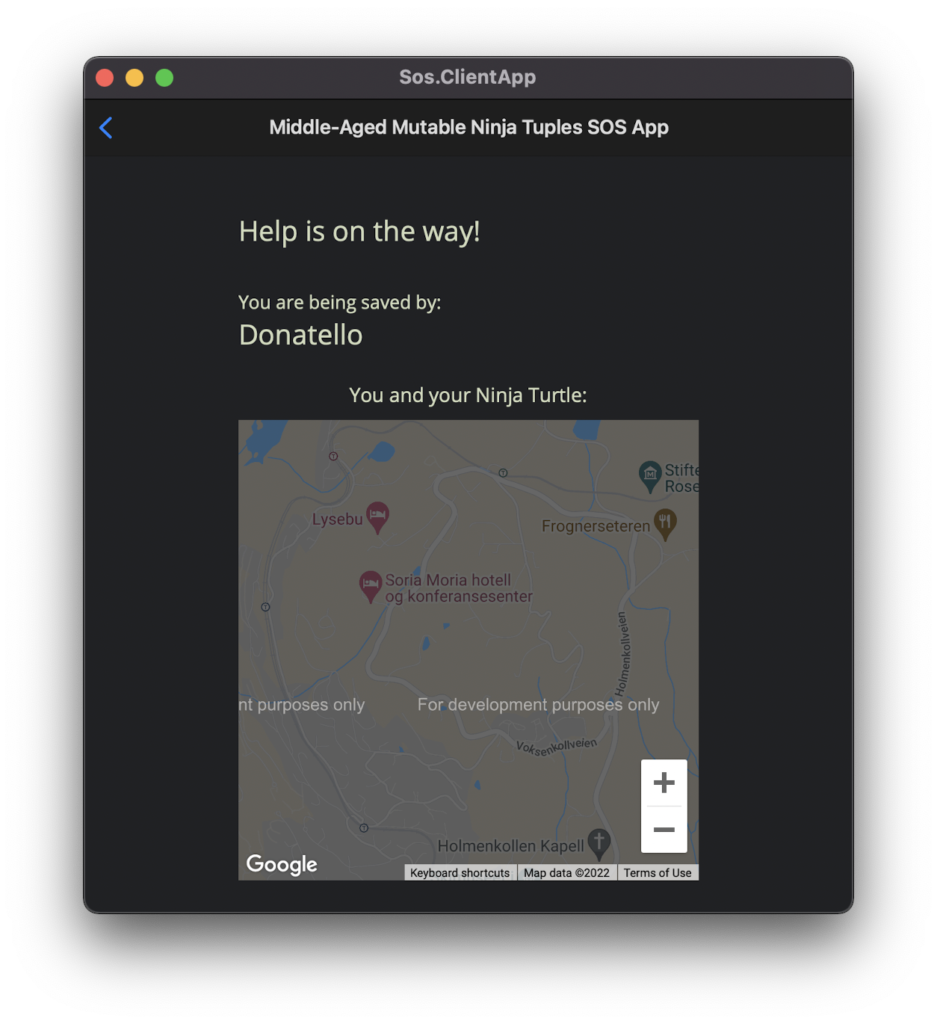Viewport: 937px width, 1024px height.
Task: Click the 'Holmenkollveien' road label
Action: click(x=624, y=654)
